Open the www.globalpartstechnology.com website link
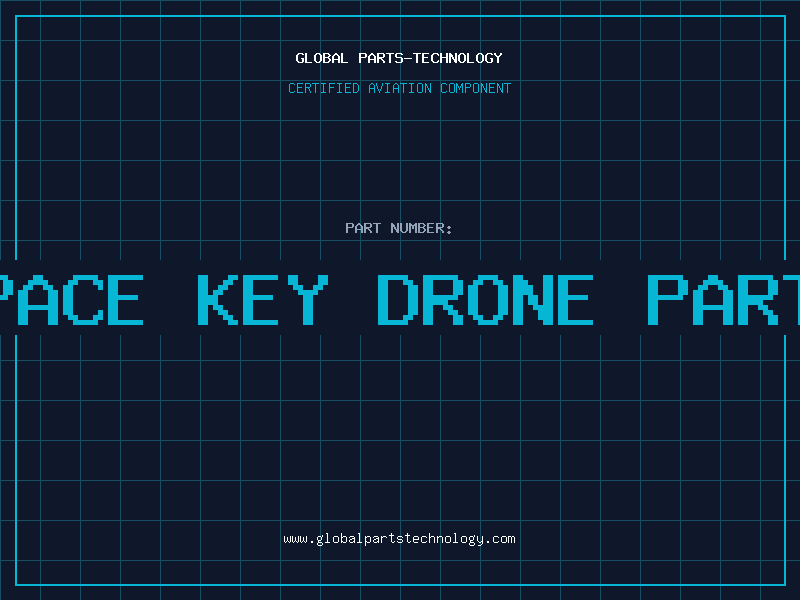 [x=399, y=539]
